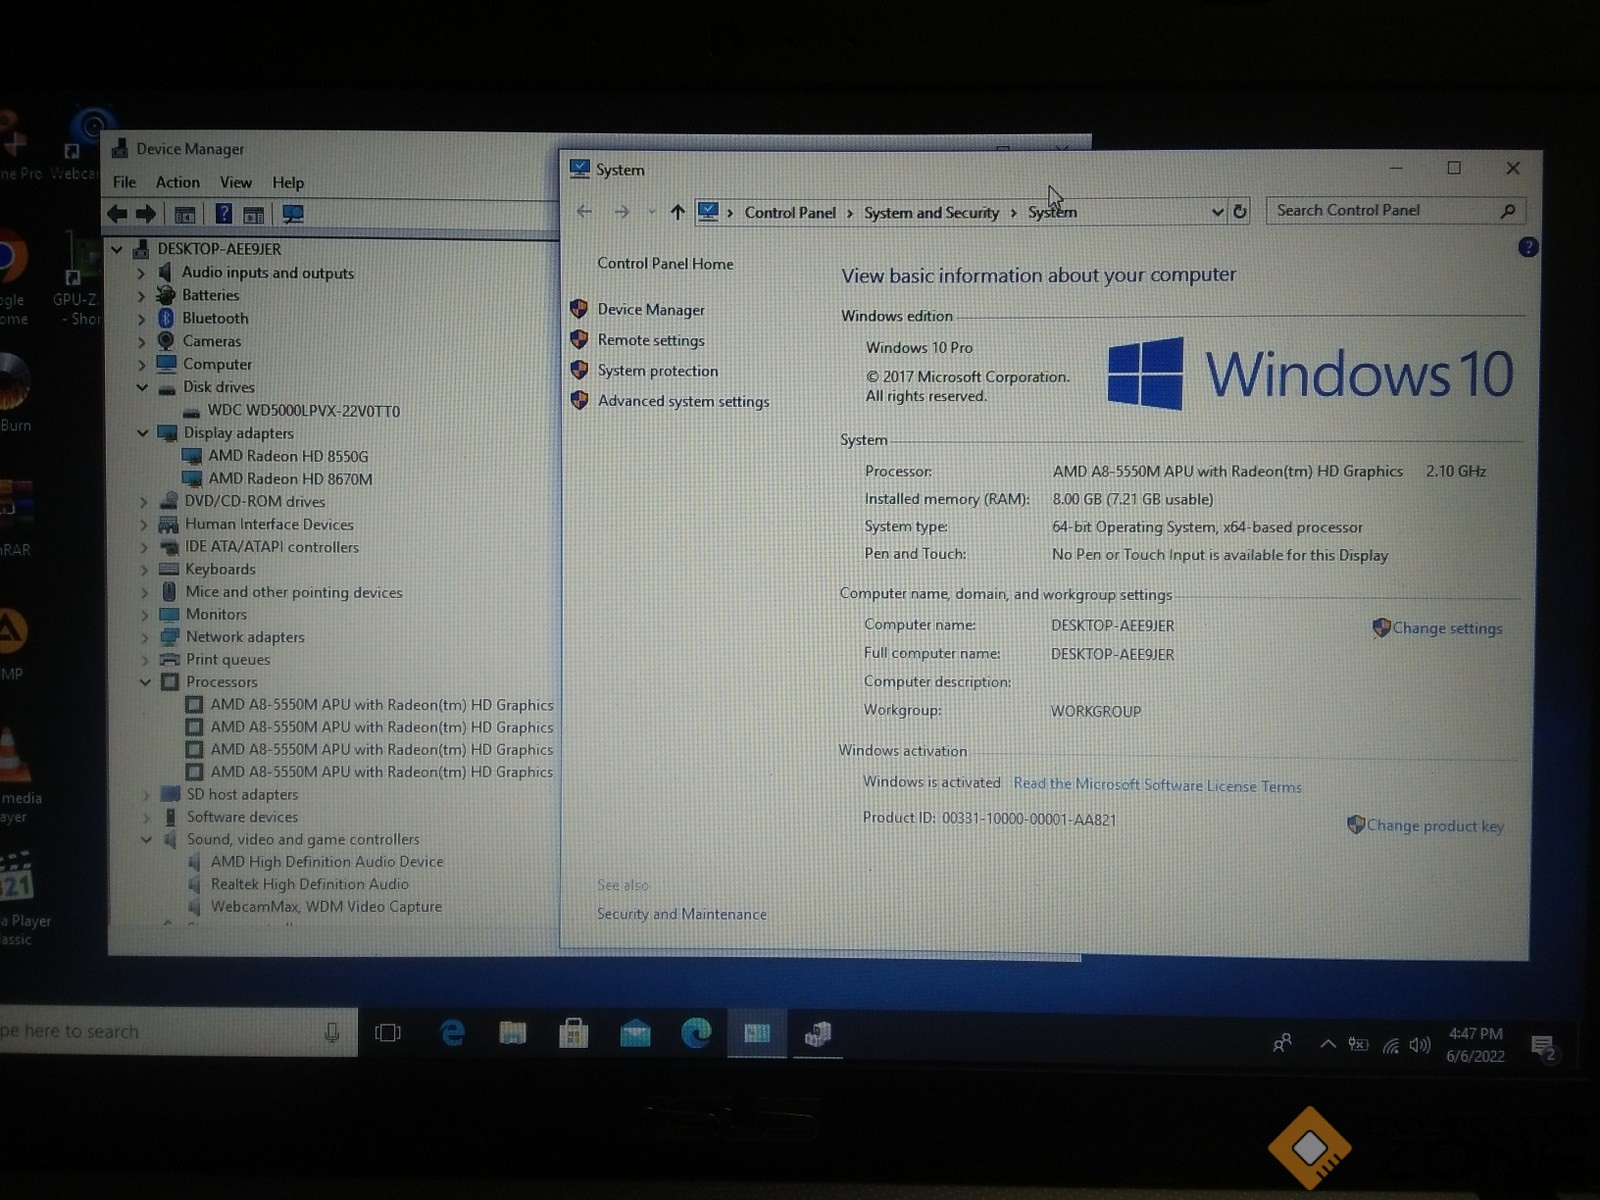Click the search magnifier in Control Panel search

(1508, 210)
